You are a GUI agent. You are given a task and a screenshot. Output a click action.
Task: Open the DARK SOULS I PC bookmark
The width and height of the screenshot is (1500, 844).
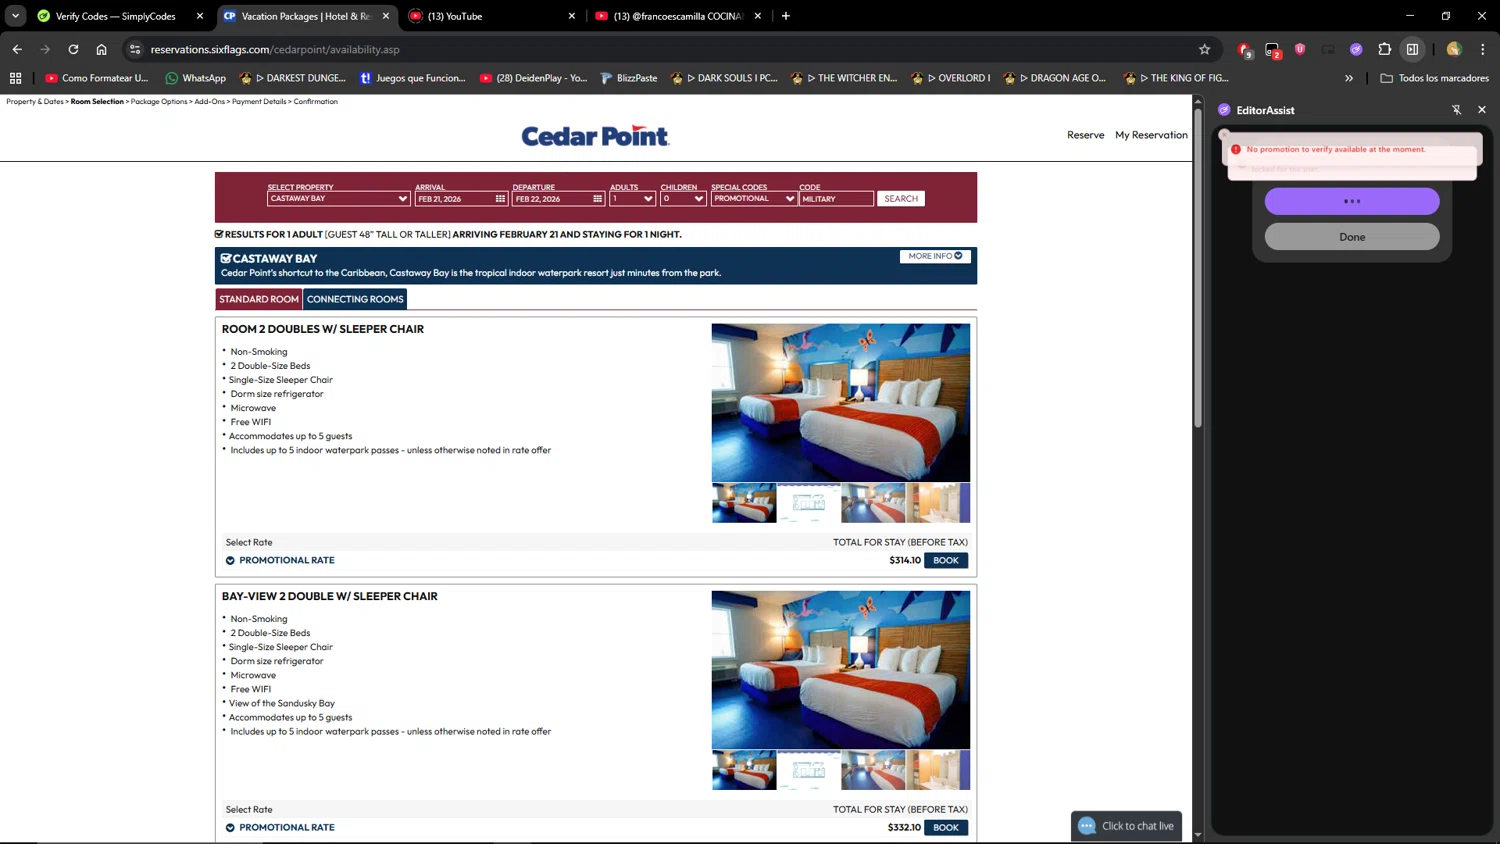coord(725,78)
